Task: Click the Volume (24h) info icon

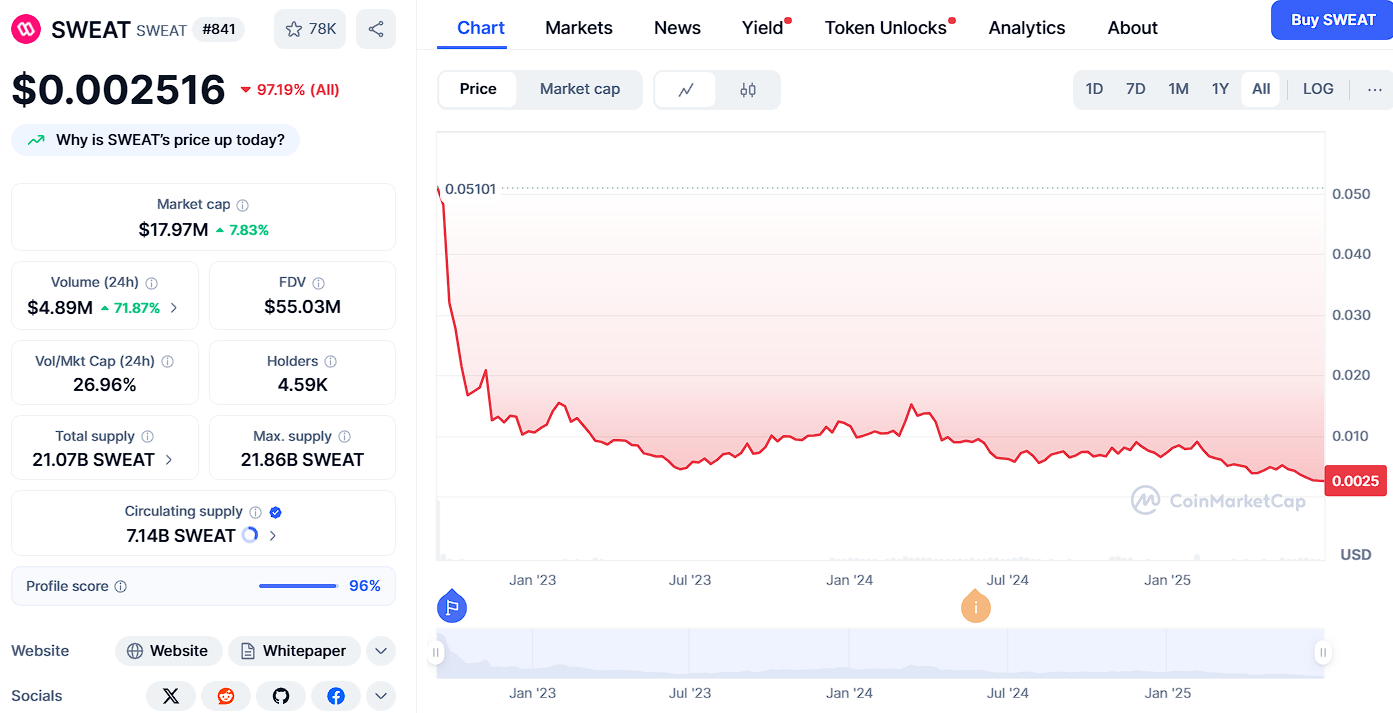Action: pos(152,283)
